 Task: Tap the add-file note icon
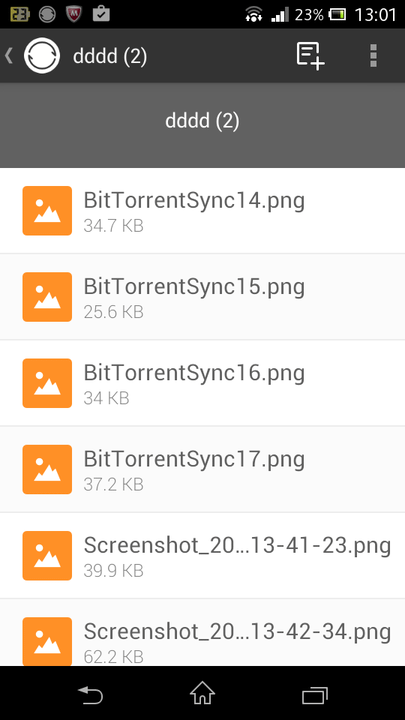[x=310, y=56]
